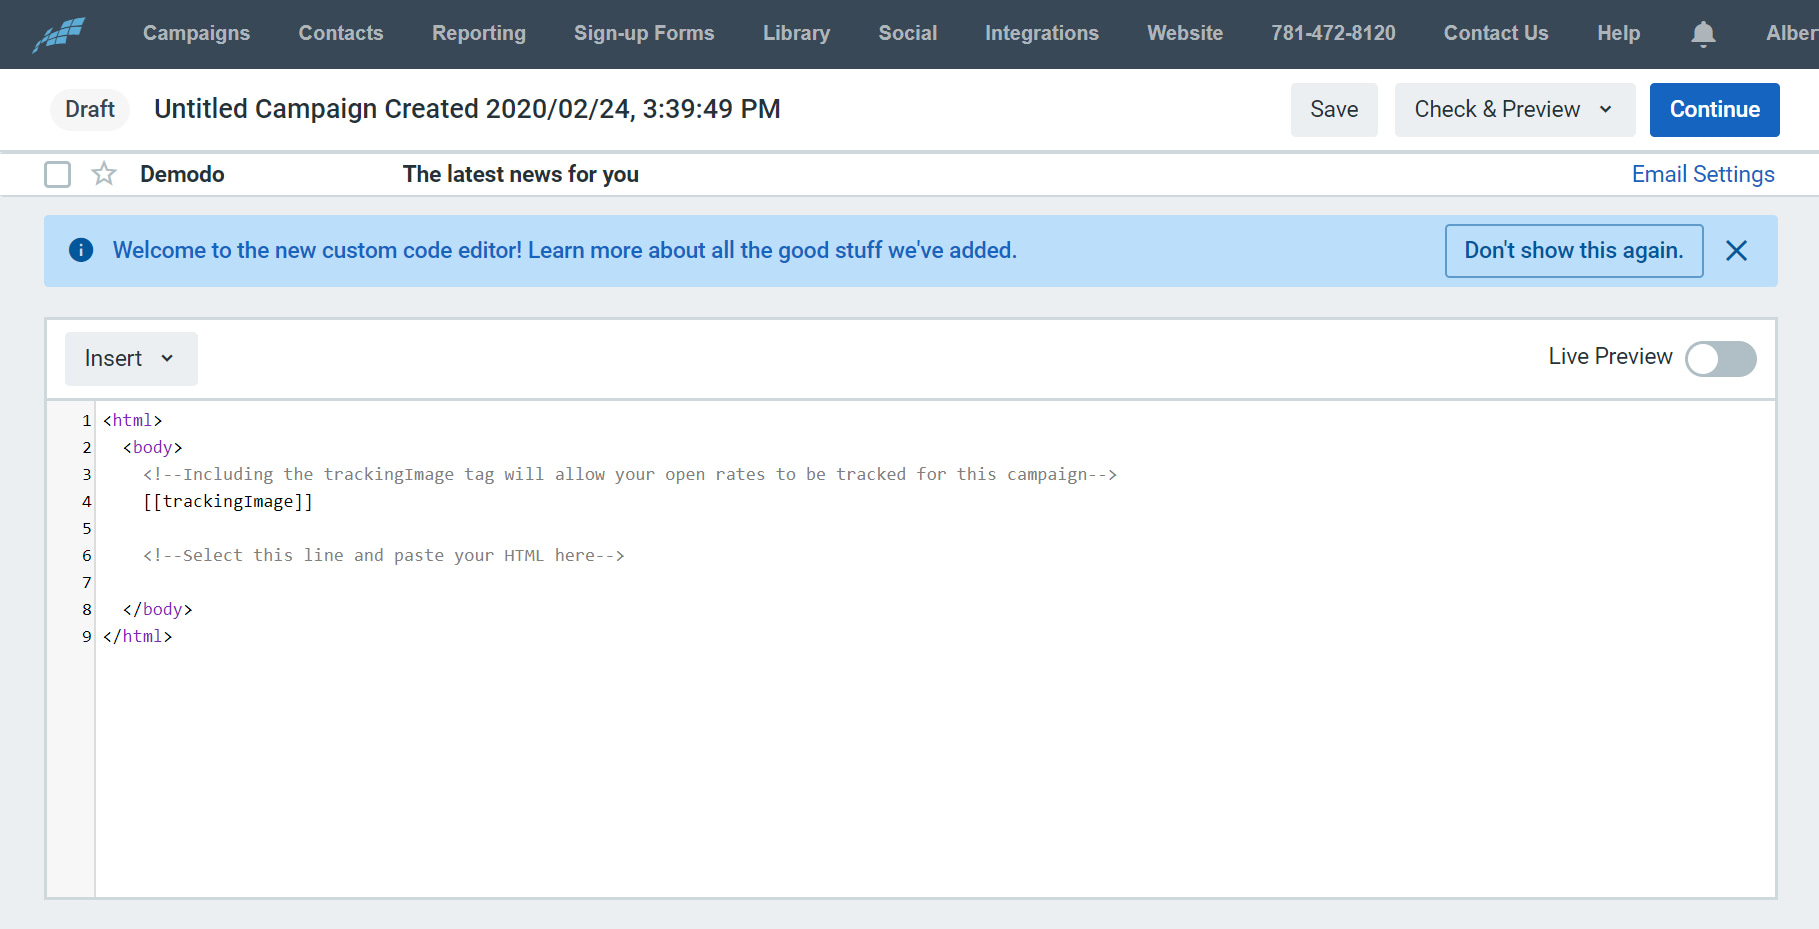Open the Email Settings link
The image size is (1819, 929).
[x=1703, y=174]
